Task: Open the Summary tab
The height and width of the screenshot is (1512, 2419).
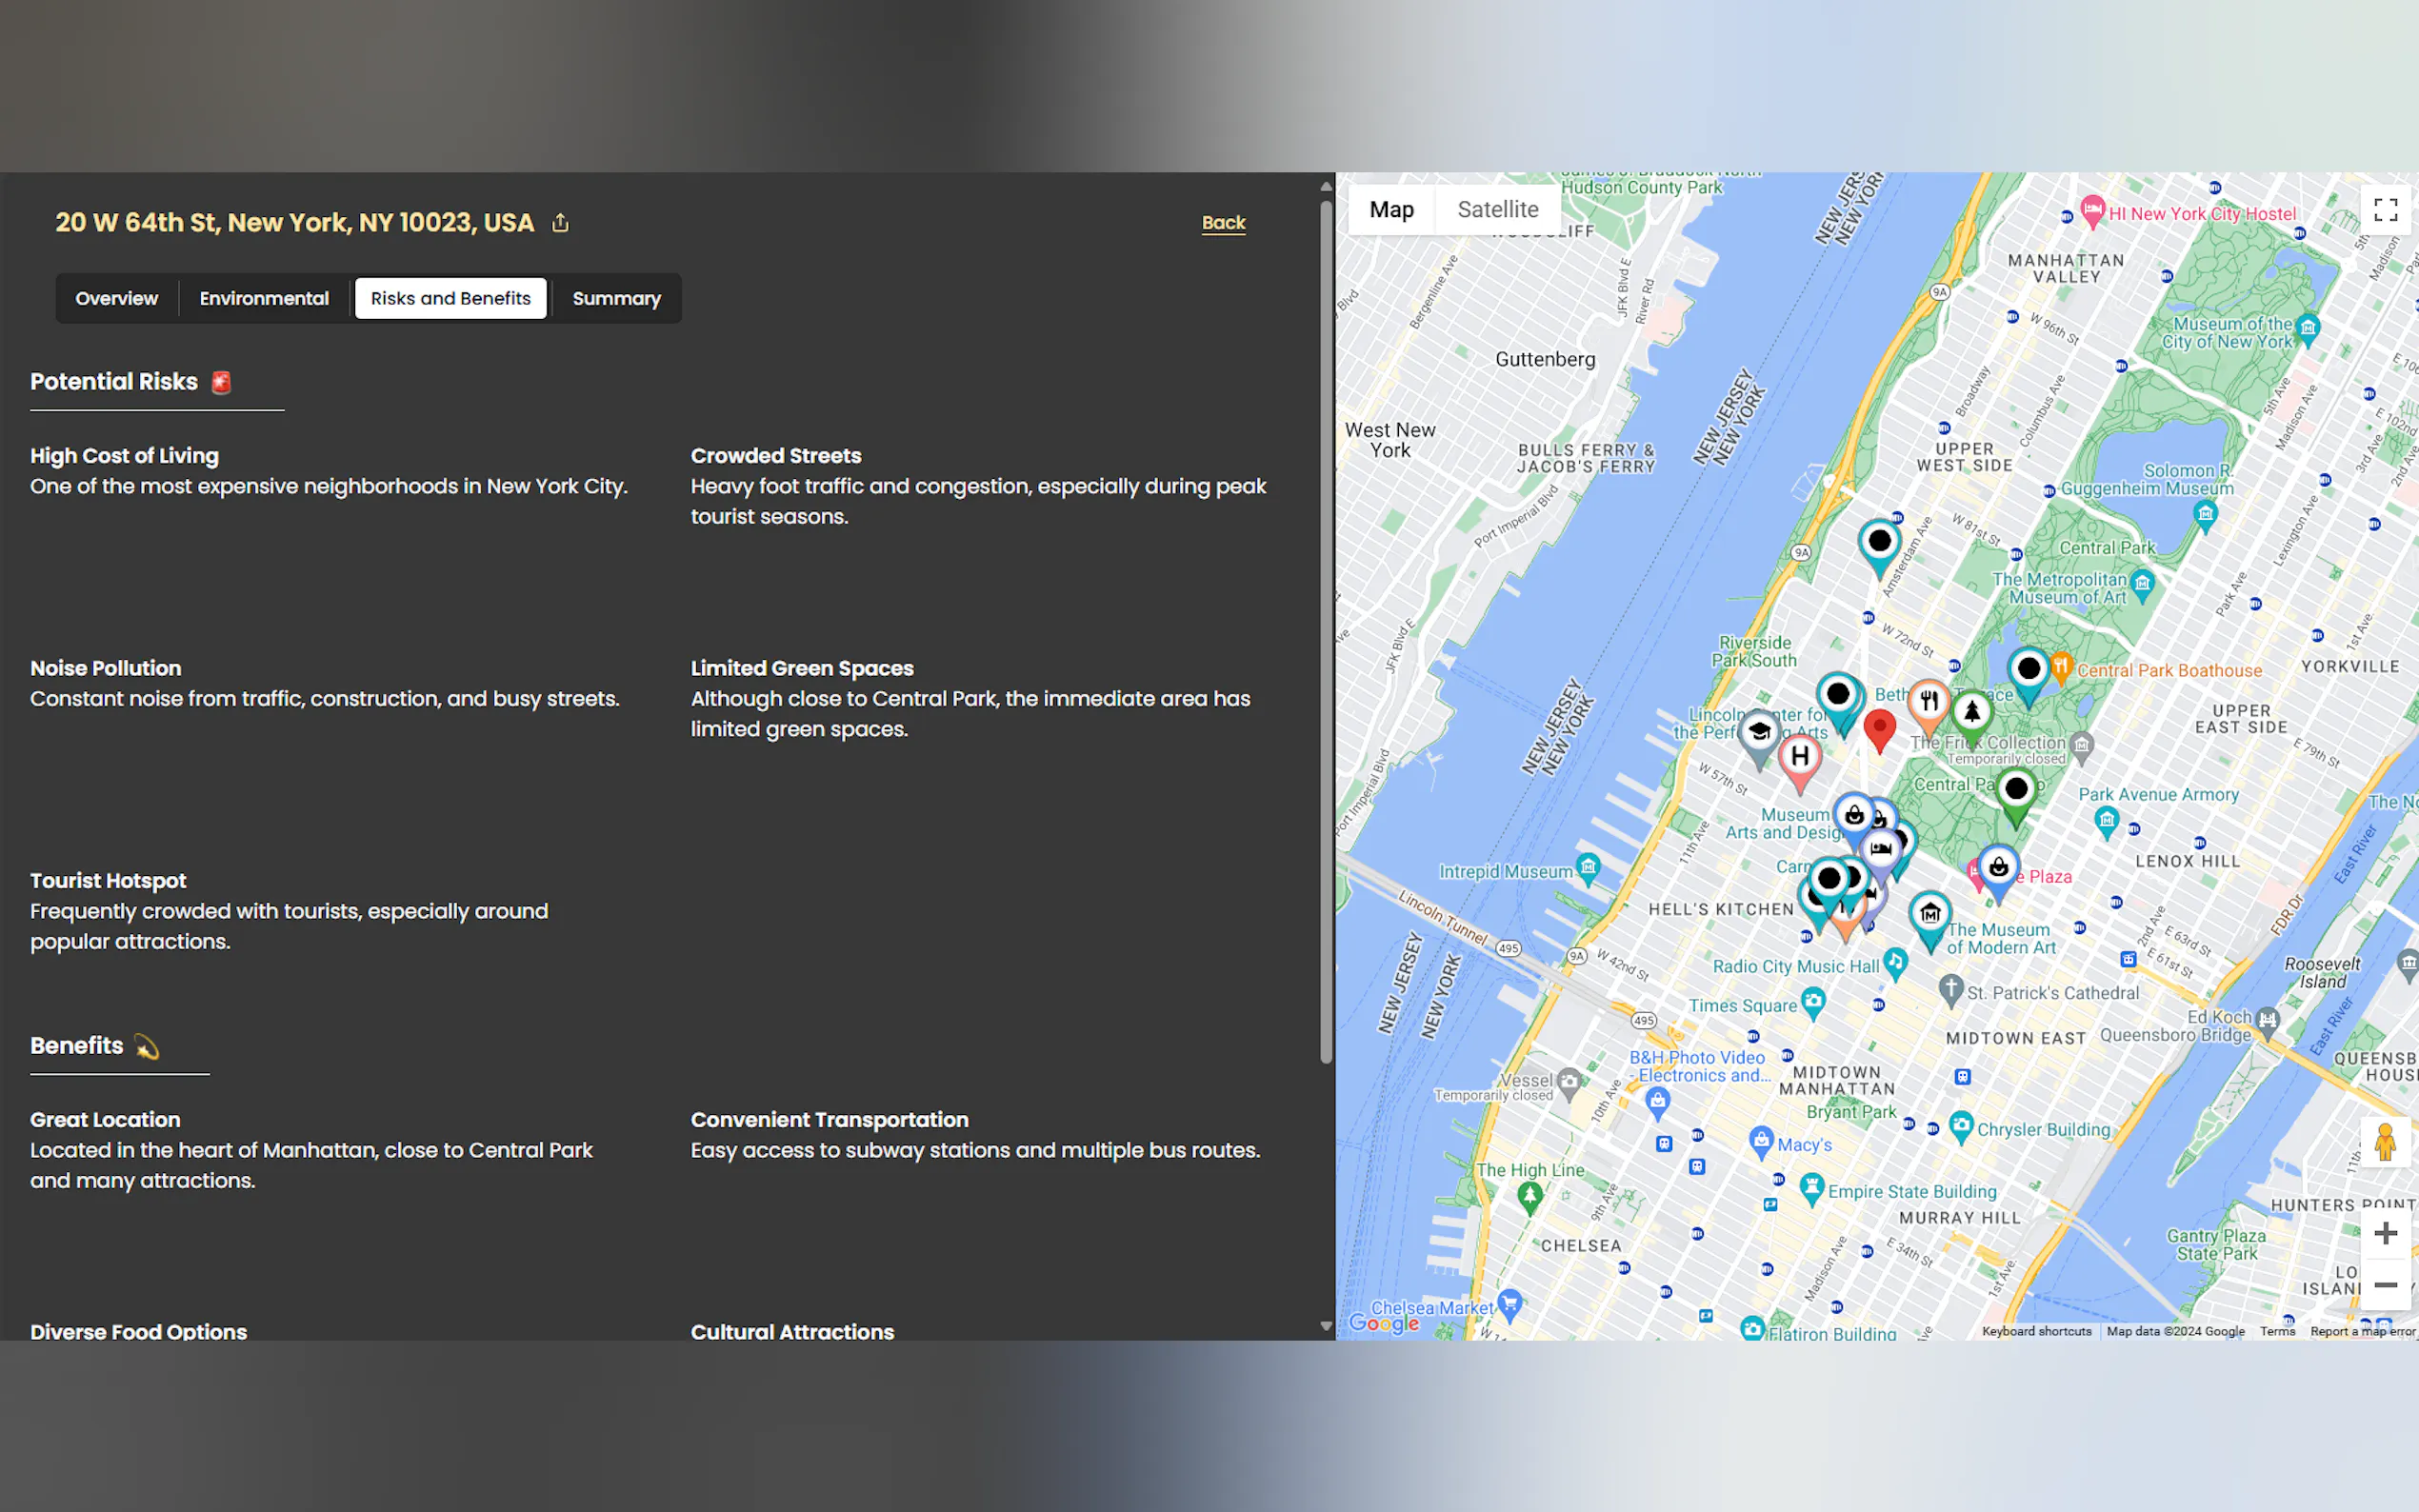Action: 616,298
